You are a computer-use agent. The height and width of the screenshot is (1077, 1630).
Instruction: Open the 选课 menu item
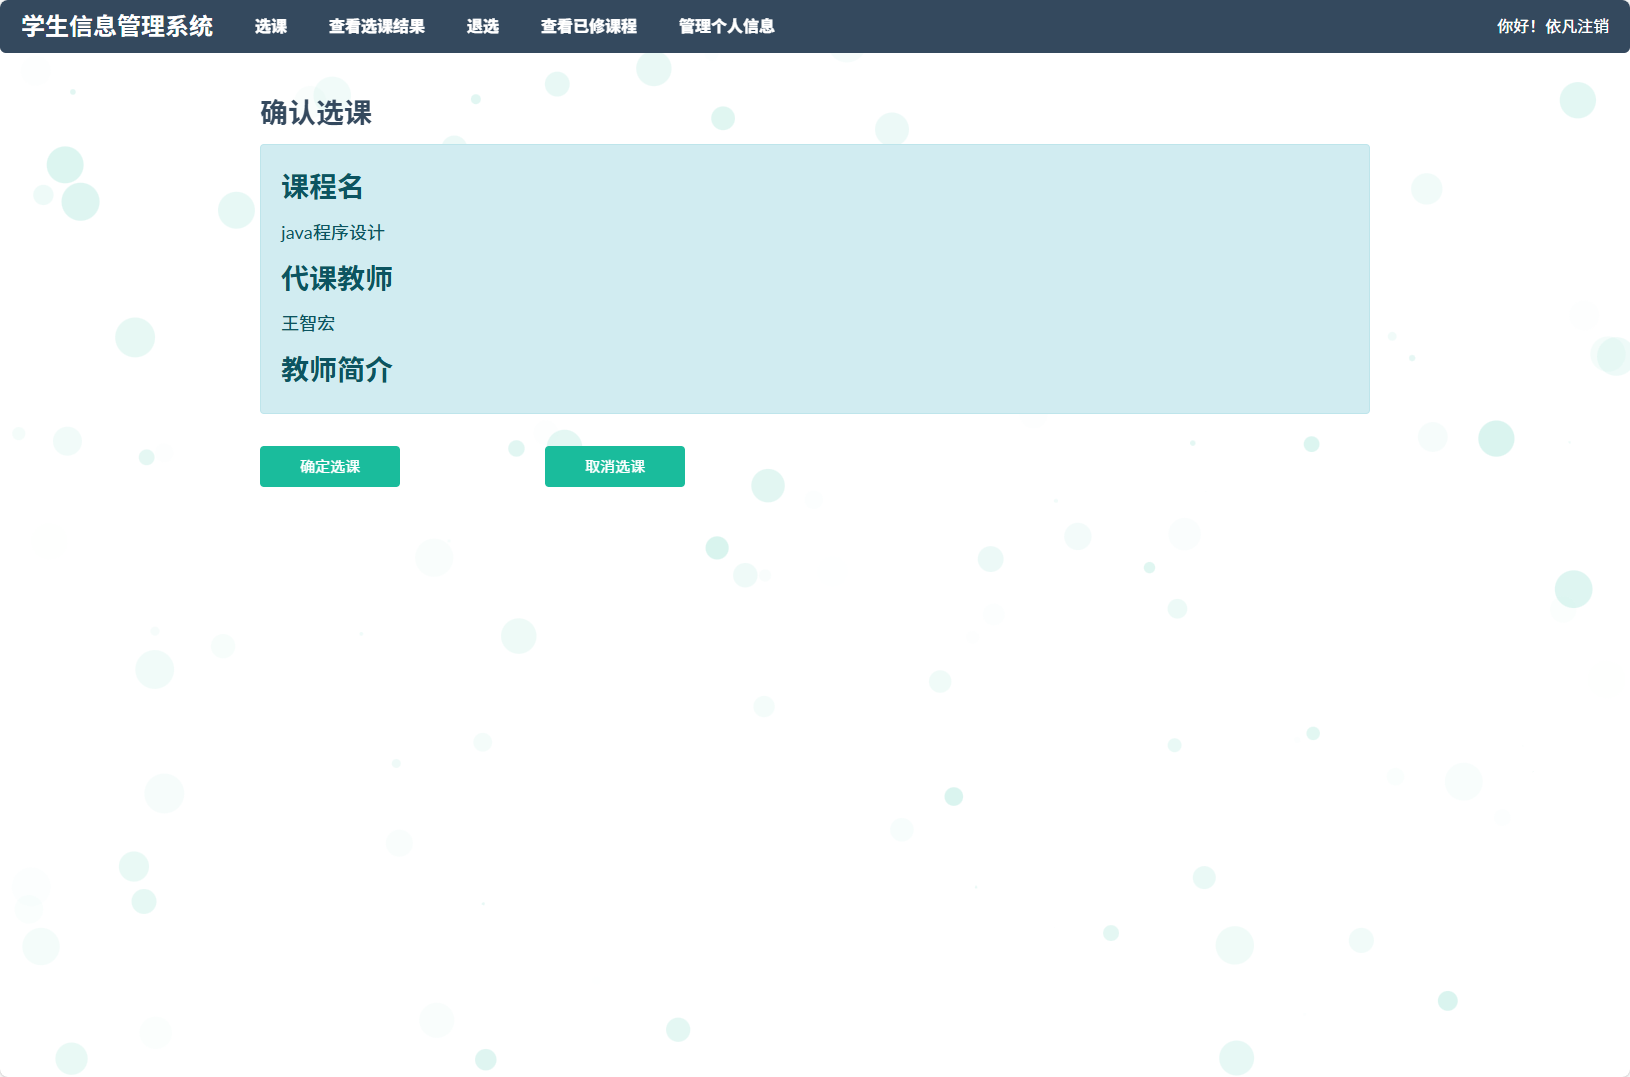(270, 27)
